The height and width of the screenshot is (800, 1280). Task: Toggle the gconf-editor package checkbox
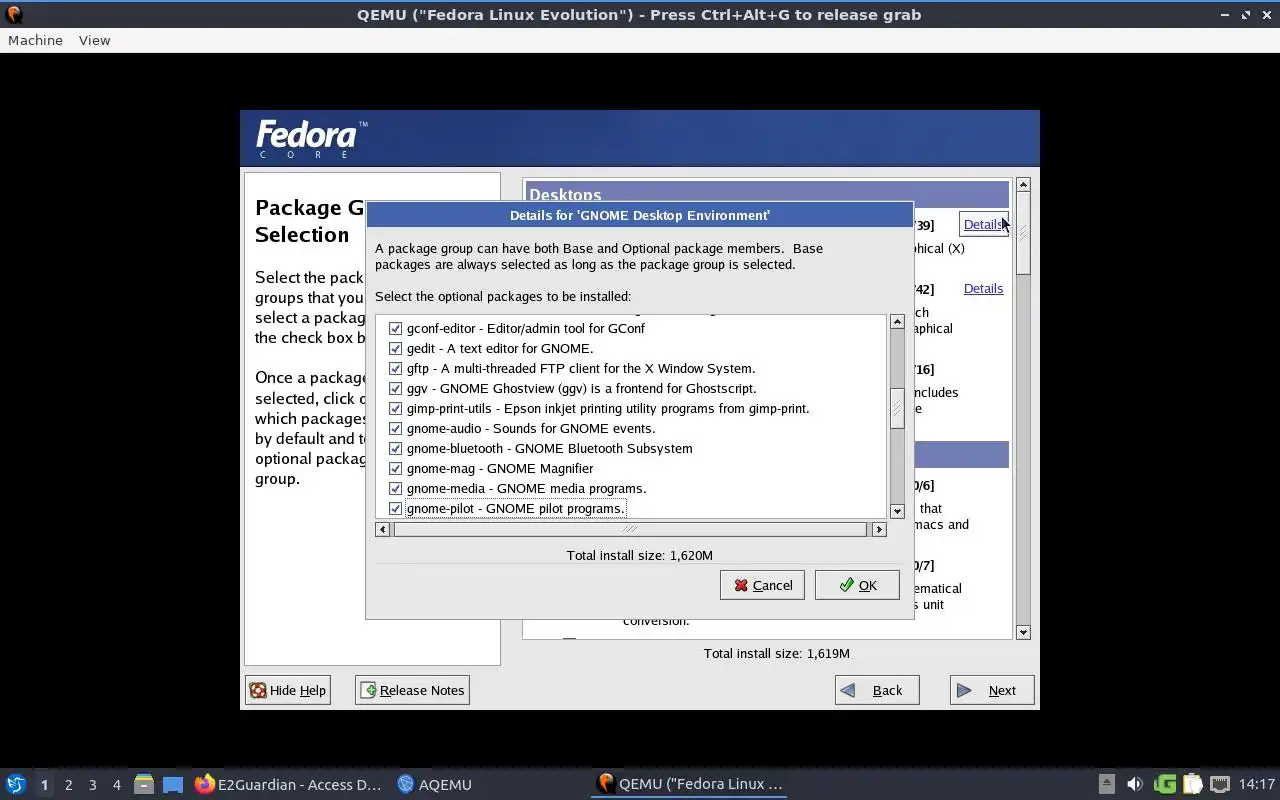(395, 328)
